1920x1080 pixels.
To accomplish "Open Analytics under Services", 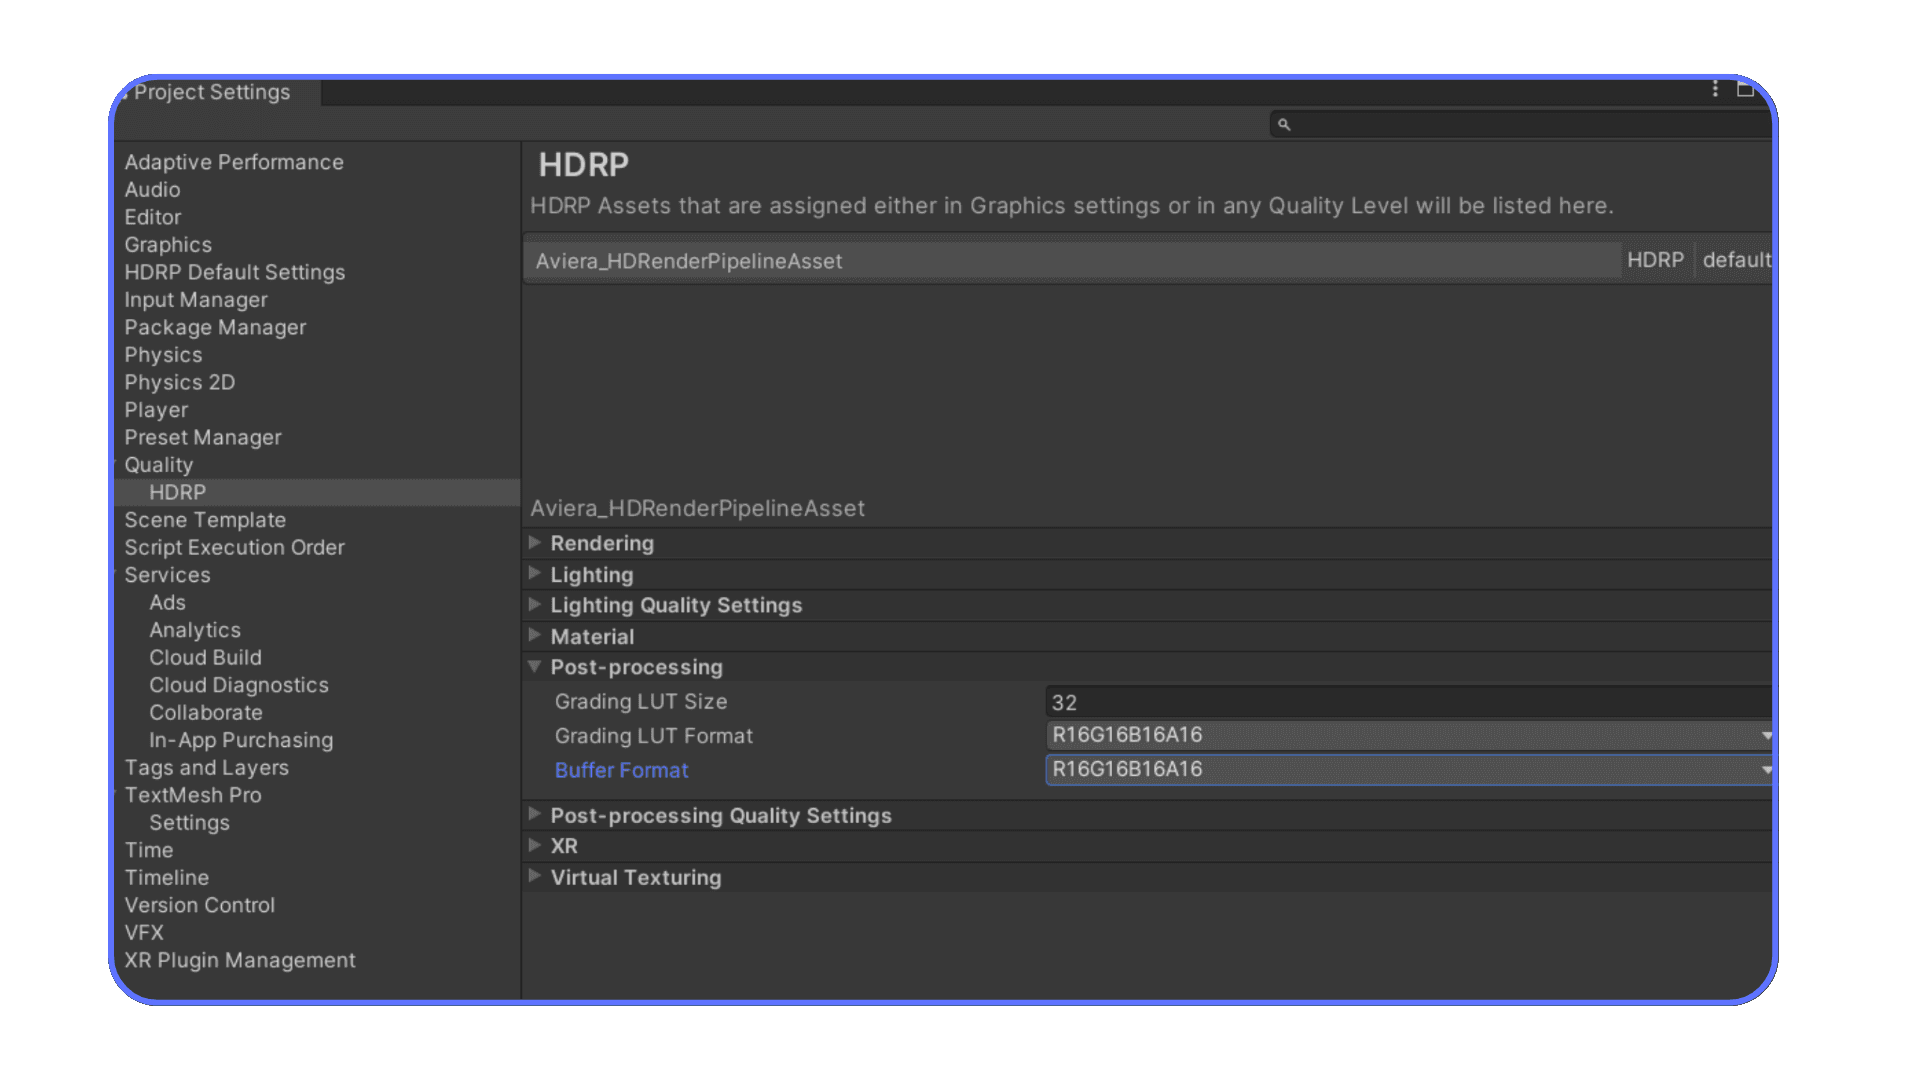I will pos(195,630).
